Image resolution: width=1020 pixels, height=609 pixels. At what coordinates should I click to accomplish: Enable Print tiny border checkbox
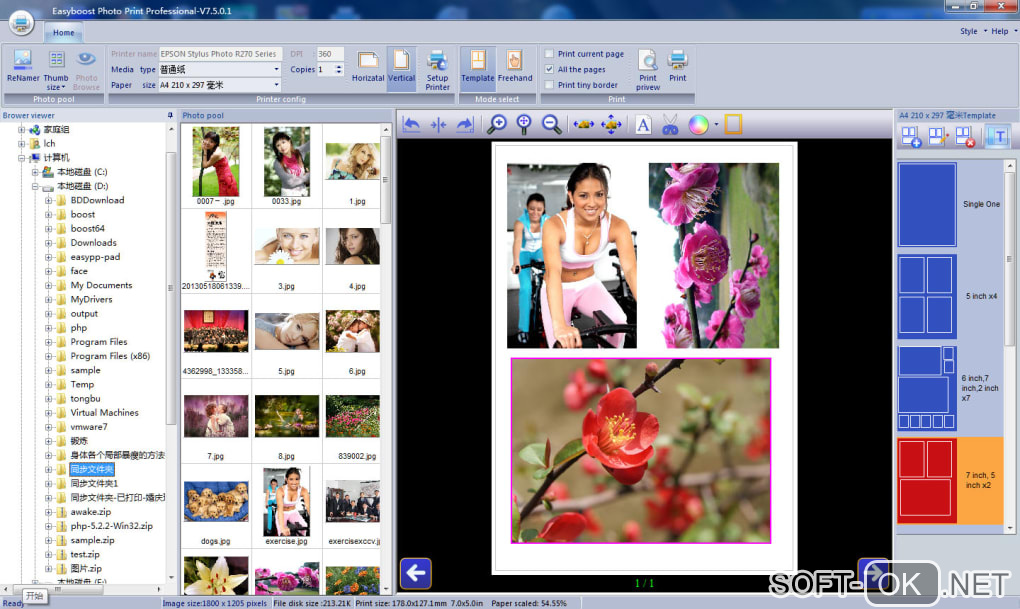(x=550, y=85)
